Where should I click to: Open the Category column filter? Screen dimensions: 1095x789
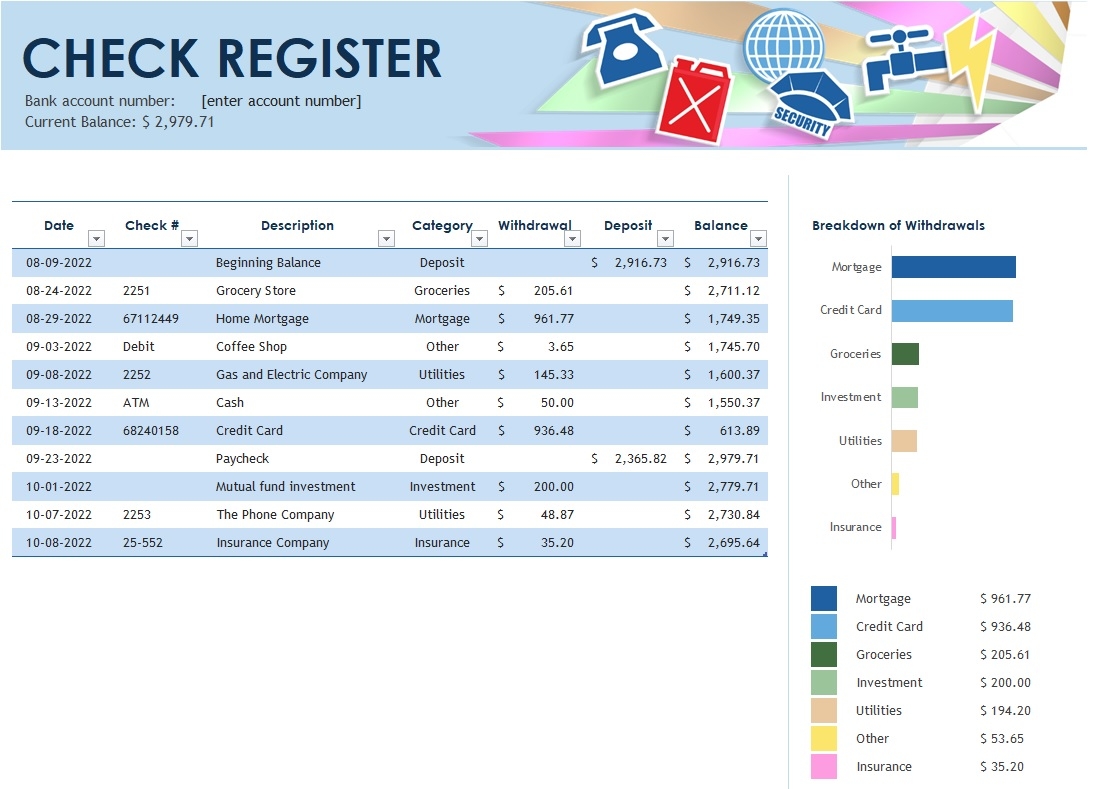coord(479,239)
